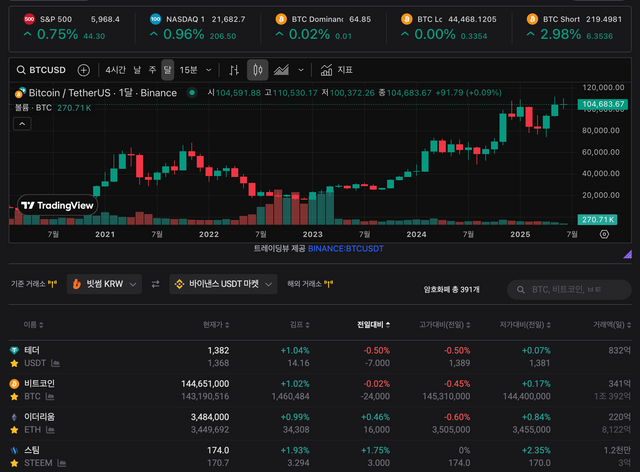
Task: Select the bar chart style icon
Action: pyautogui.click(x=234, y=70)
